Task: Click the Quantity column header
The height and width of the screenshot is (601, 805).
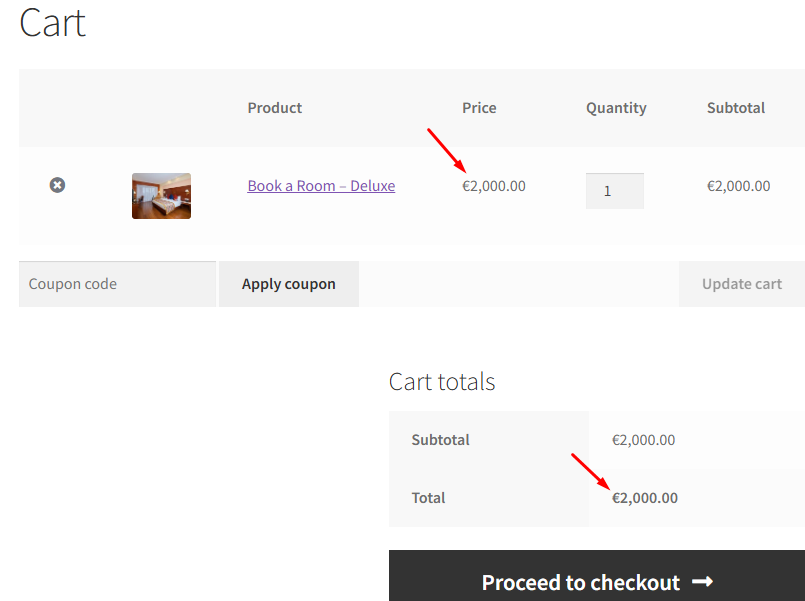Action: coord(616,108)
